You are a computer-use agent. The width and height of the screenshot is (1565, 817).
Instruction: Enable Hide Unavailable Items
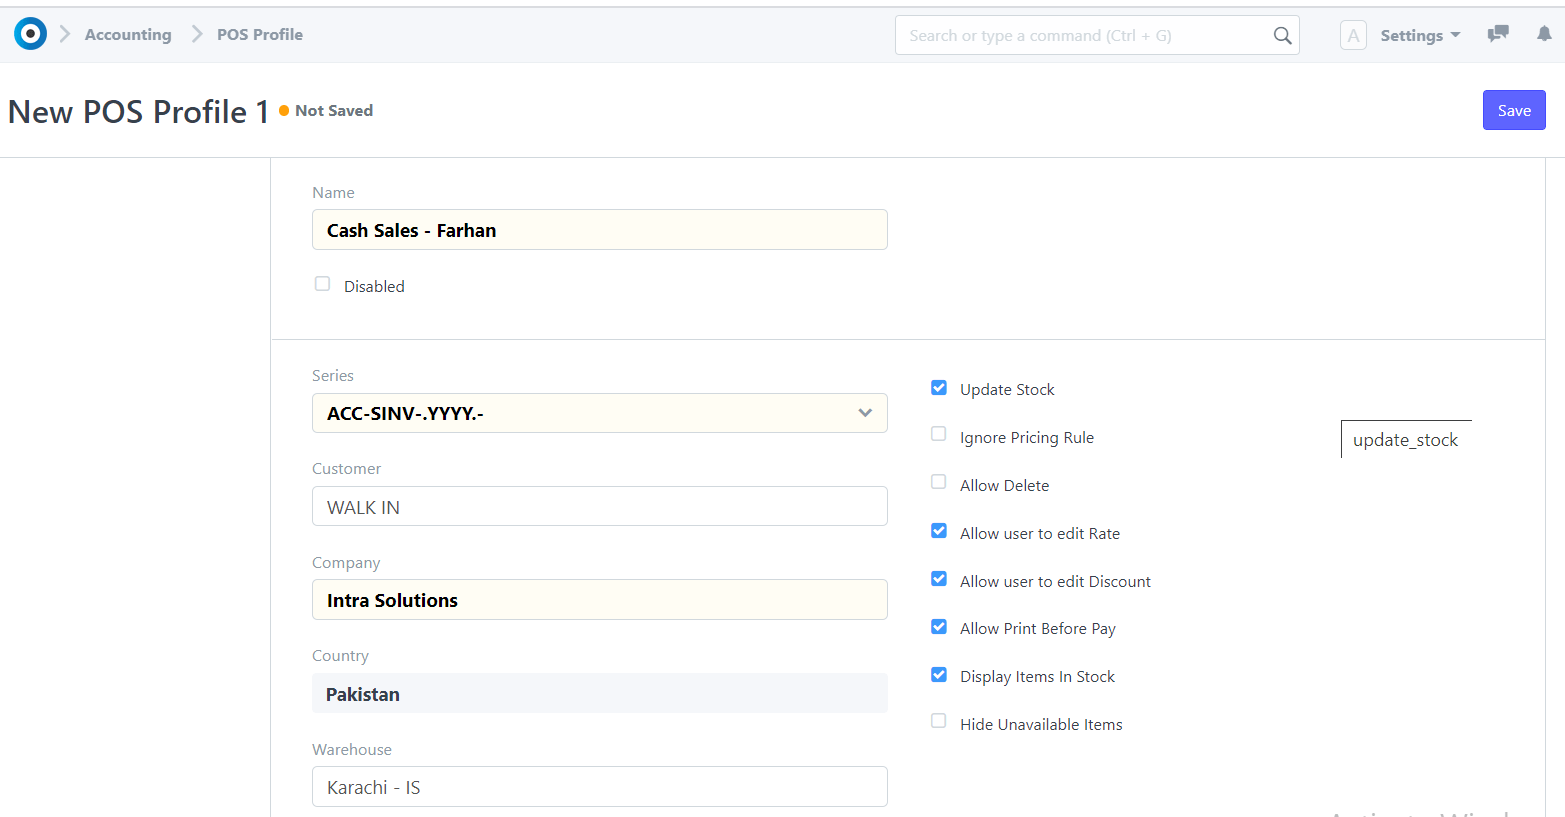click(x=938, y=720)
